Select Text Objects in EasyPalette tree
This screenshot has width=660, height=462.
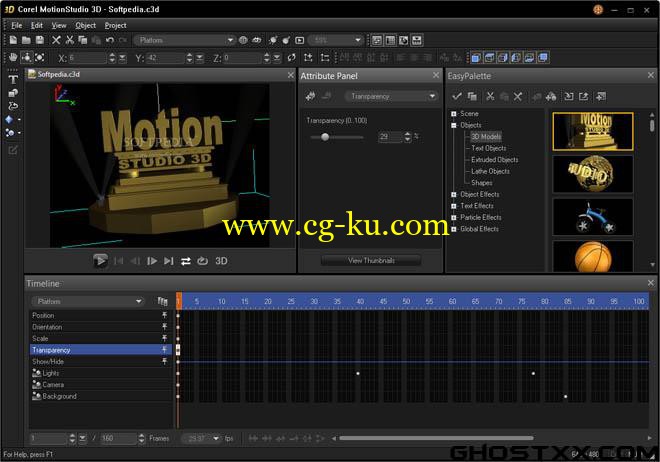click(489, 148)
